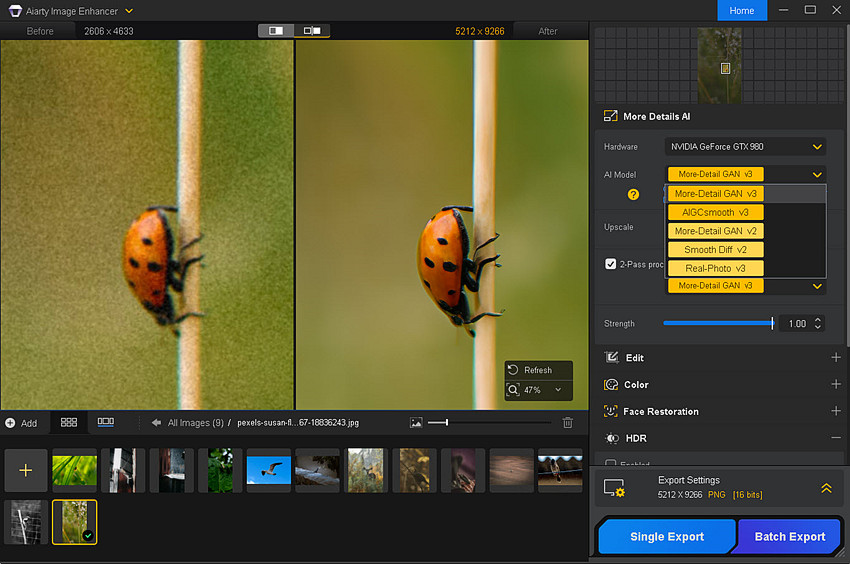This screenshot has height=564, width=850.
Task: Click the Edit panel icon
Action: point(611,357)
